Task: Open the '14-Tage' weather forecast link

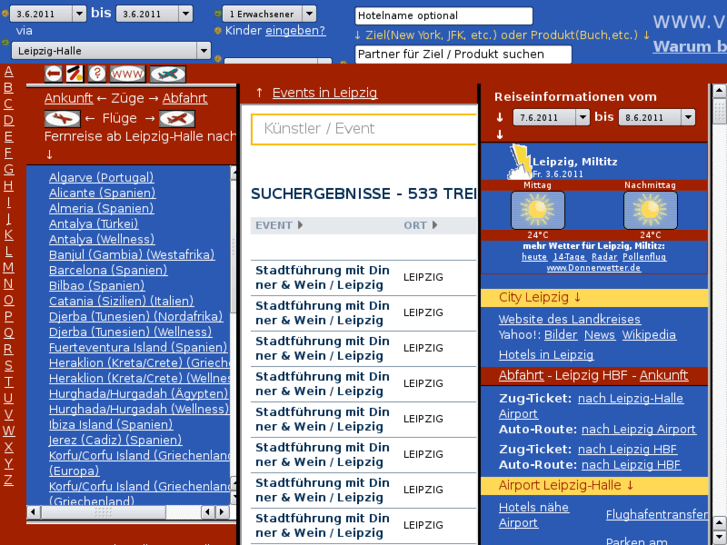Action: tap(569, 257)
